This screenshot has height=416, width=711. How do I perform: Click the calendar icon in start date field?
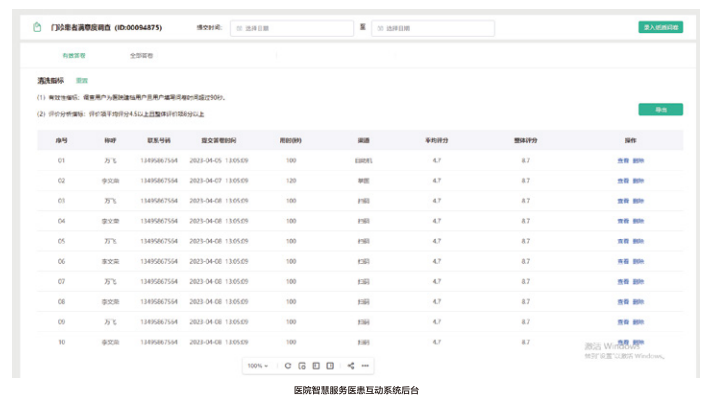click(238, 28)
